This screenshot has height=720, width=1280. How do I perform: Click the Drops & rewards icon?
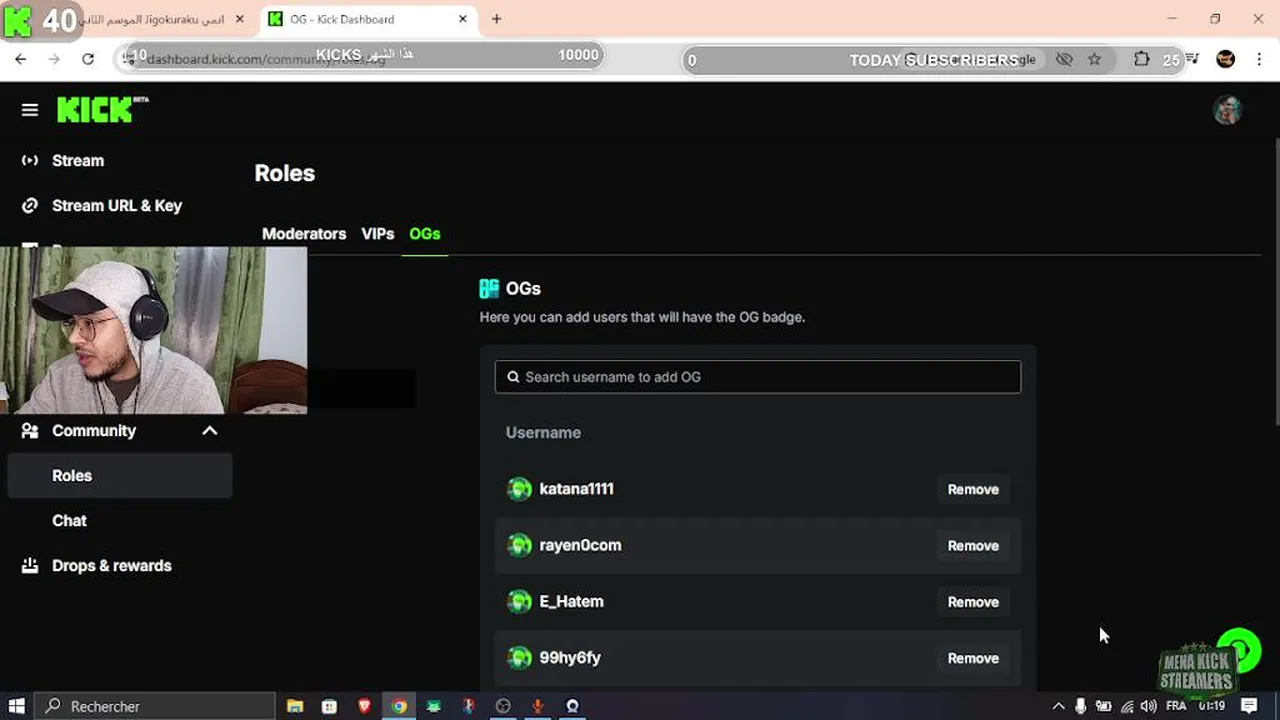click(x=30, y=565)
